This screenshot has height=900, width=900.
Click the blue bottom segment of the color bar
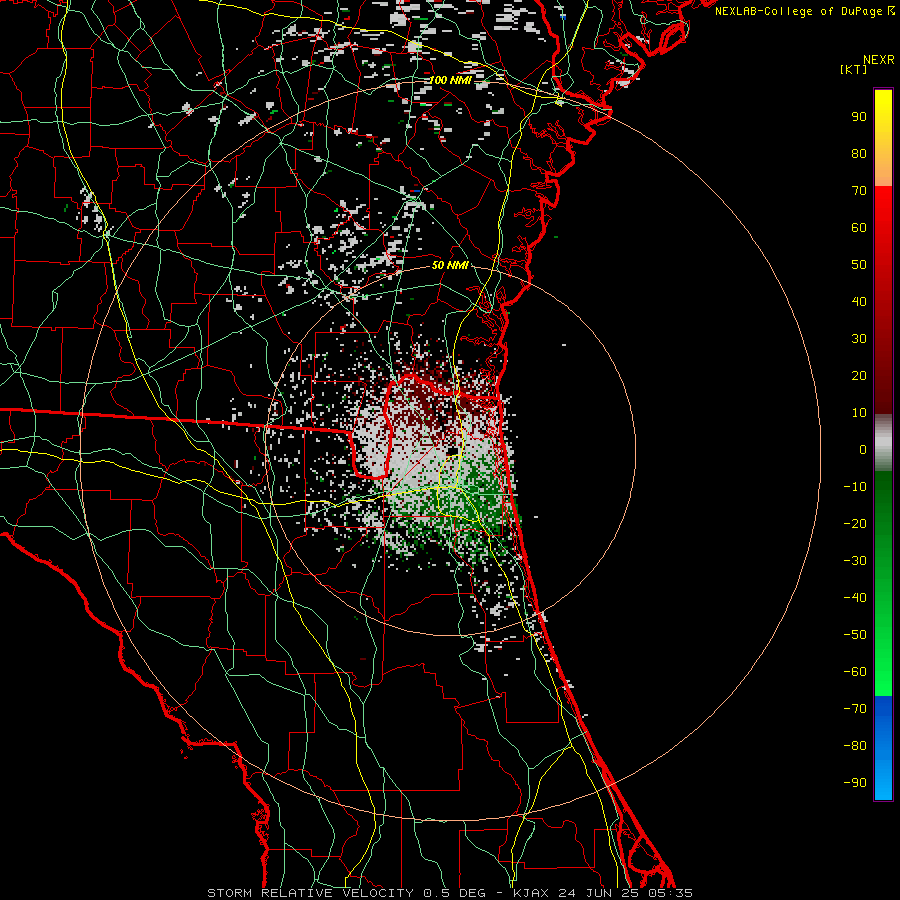pyautogui.click(x=883, y=748)
